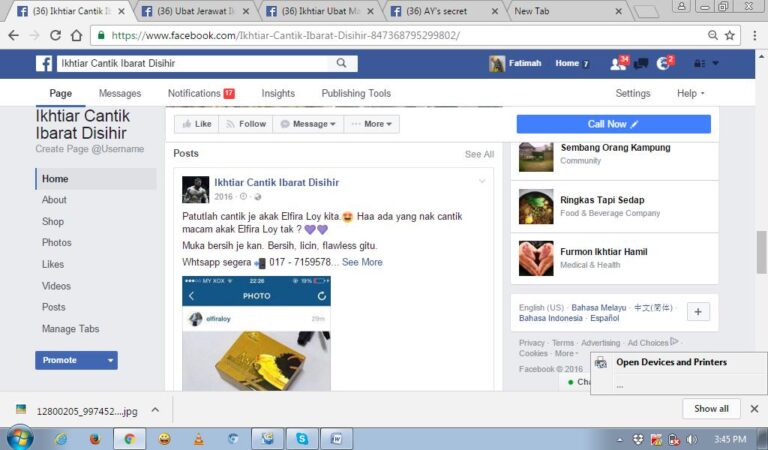Follow the page with the Follow button
The image size is (768, 450).
[x=246, y=124]
